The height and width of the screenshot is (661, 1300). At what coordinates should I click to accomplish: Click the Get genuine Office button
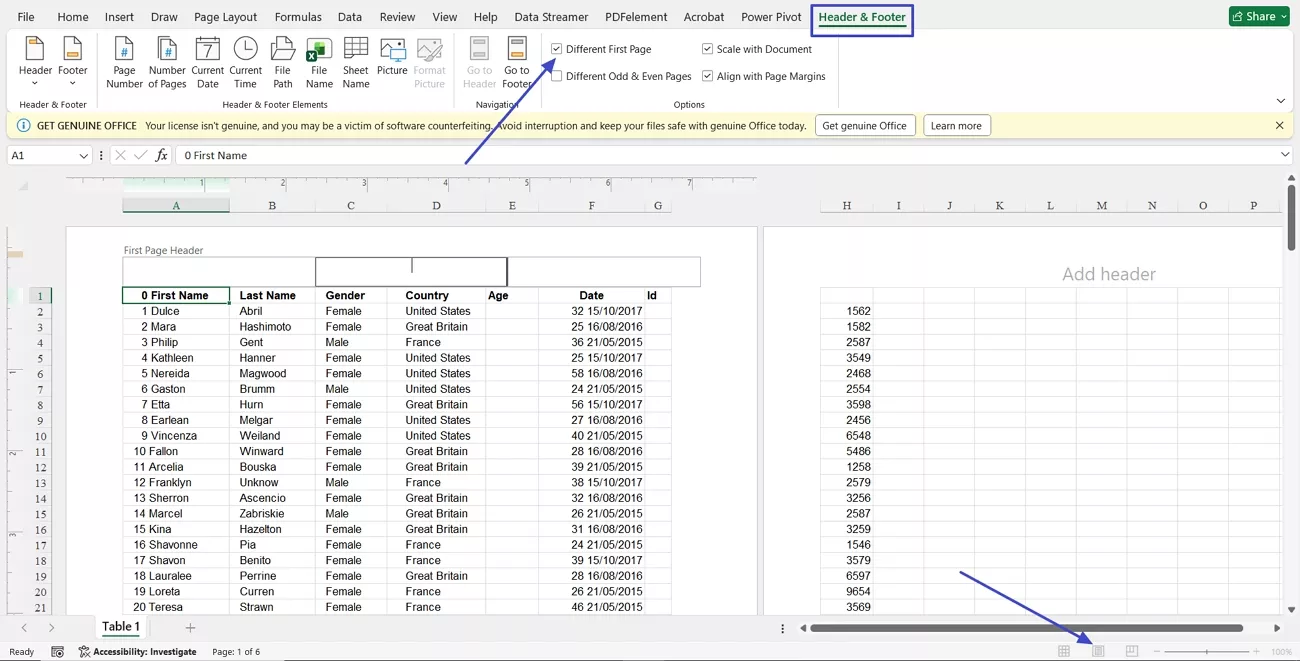[864, 125]
